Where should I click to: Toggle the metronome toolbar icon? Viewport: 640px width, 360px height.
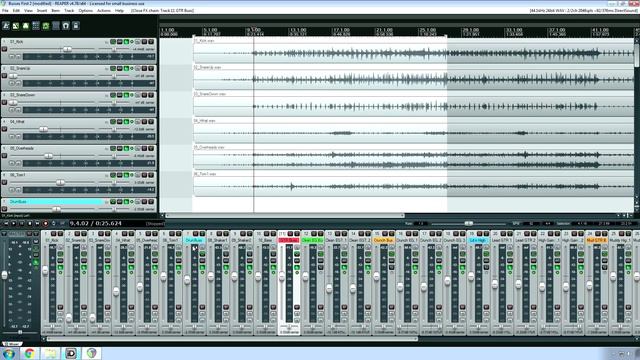coord(6,26)
